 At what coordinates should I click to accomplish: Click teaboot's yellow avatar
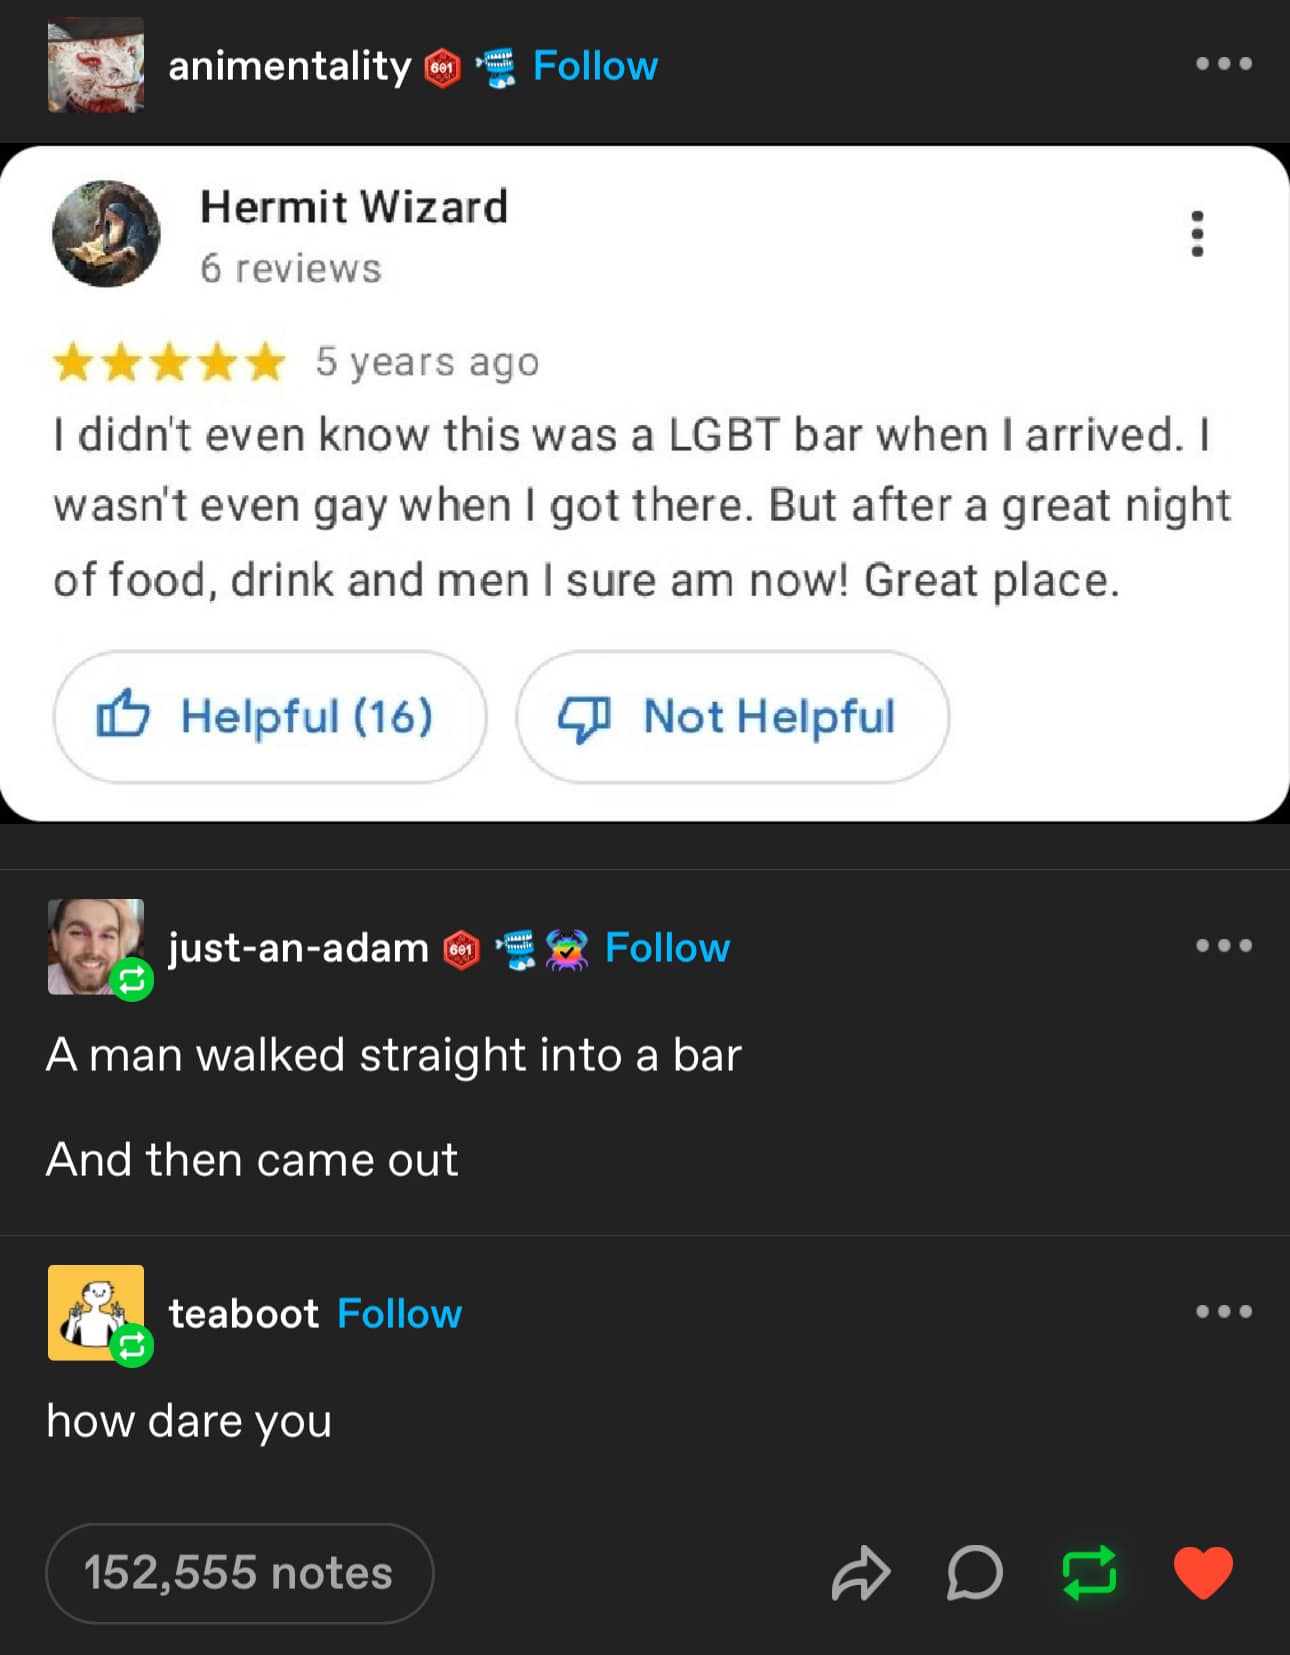tap(96, 1312)
